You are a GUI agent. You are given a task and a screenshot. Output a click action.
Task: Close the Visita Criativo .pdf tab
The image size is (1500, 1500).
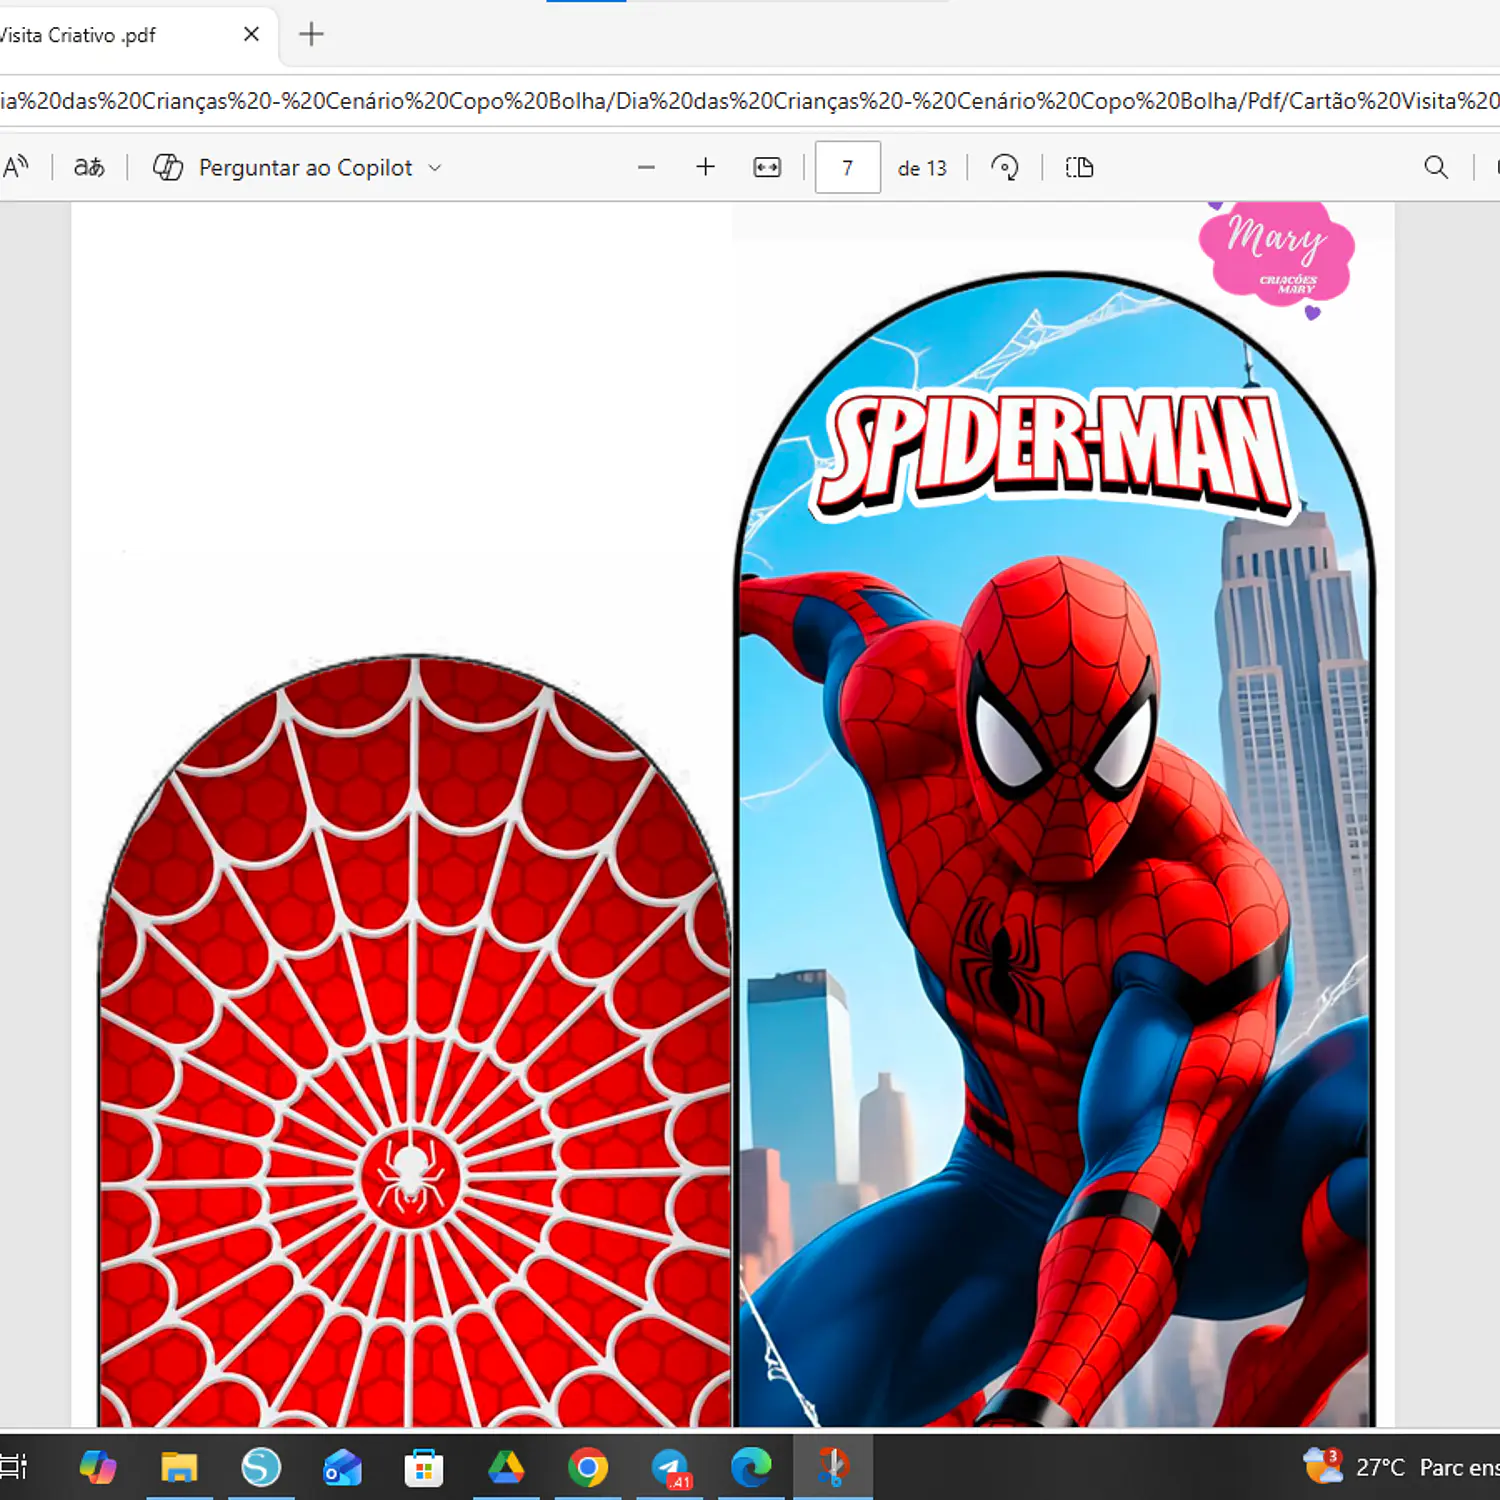pos(251,34)
